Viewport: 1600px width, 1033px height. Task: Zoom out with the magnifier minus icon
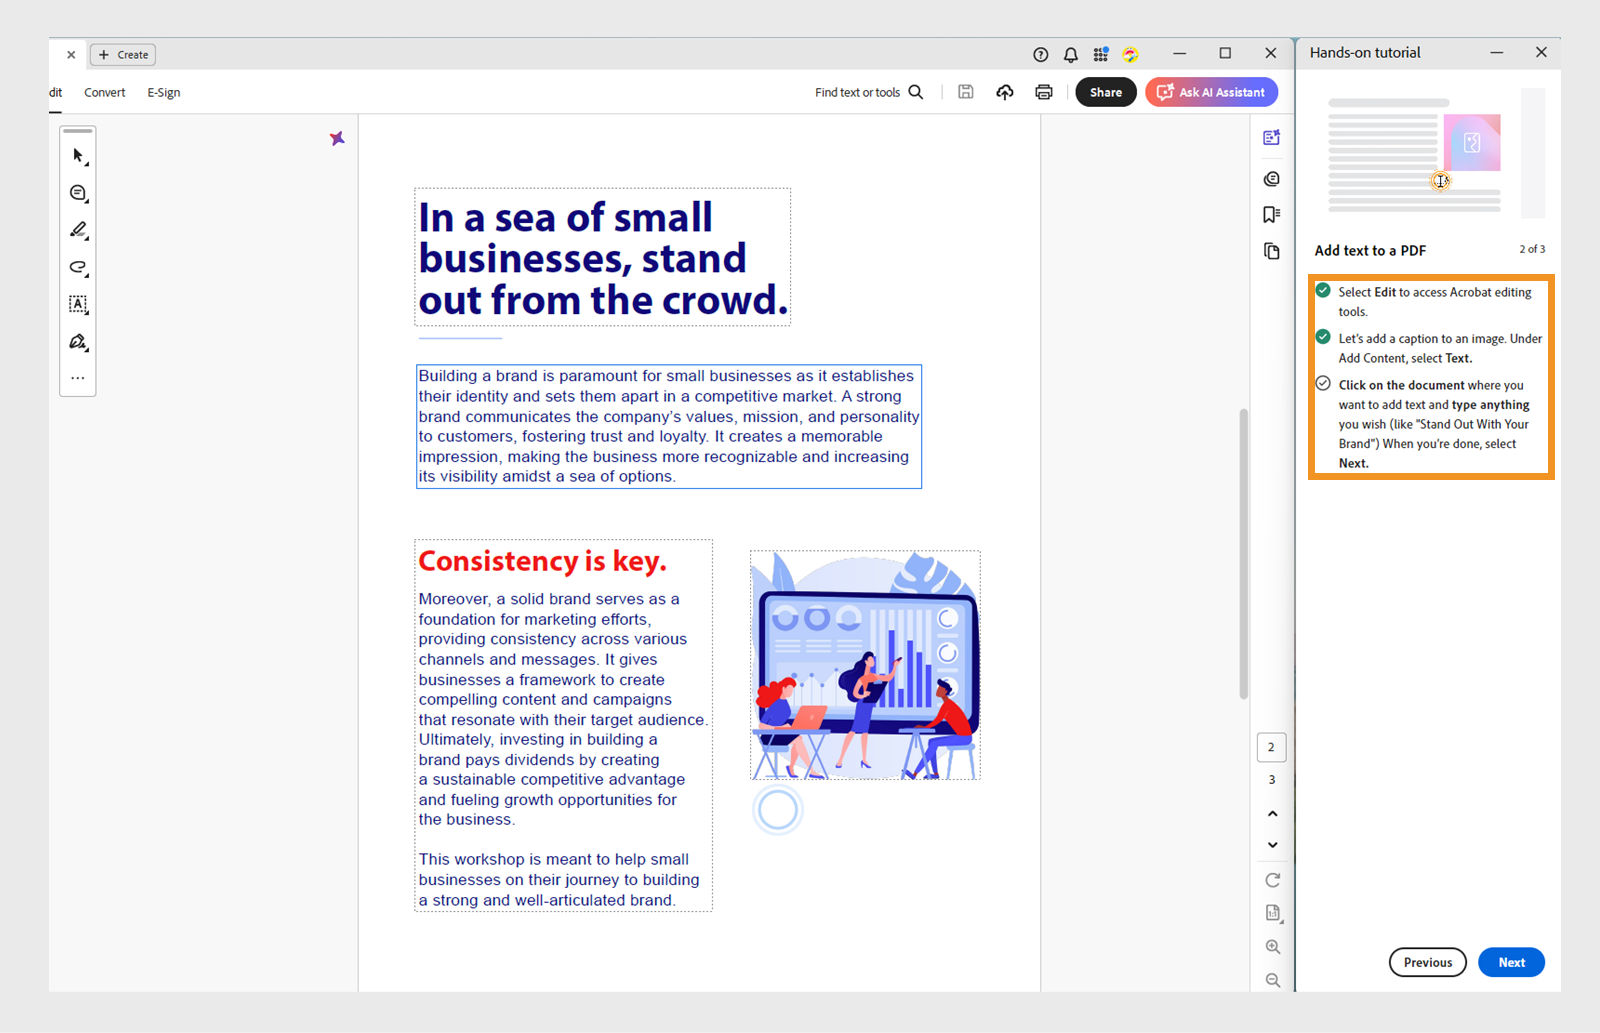[x=1272, y=981]
